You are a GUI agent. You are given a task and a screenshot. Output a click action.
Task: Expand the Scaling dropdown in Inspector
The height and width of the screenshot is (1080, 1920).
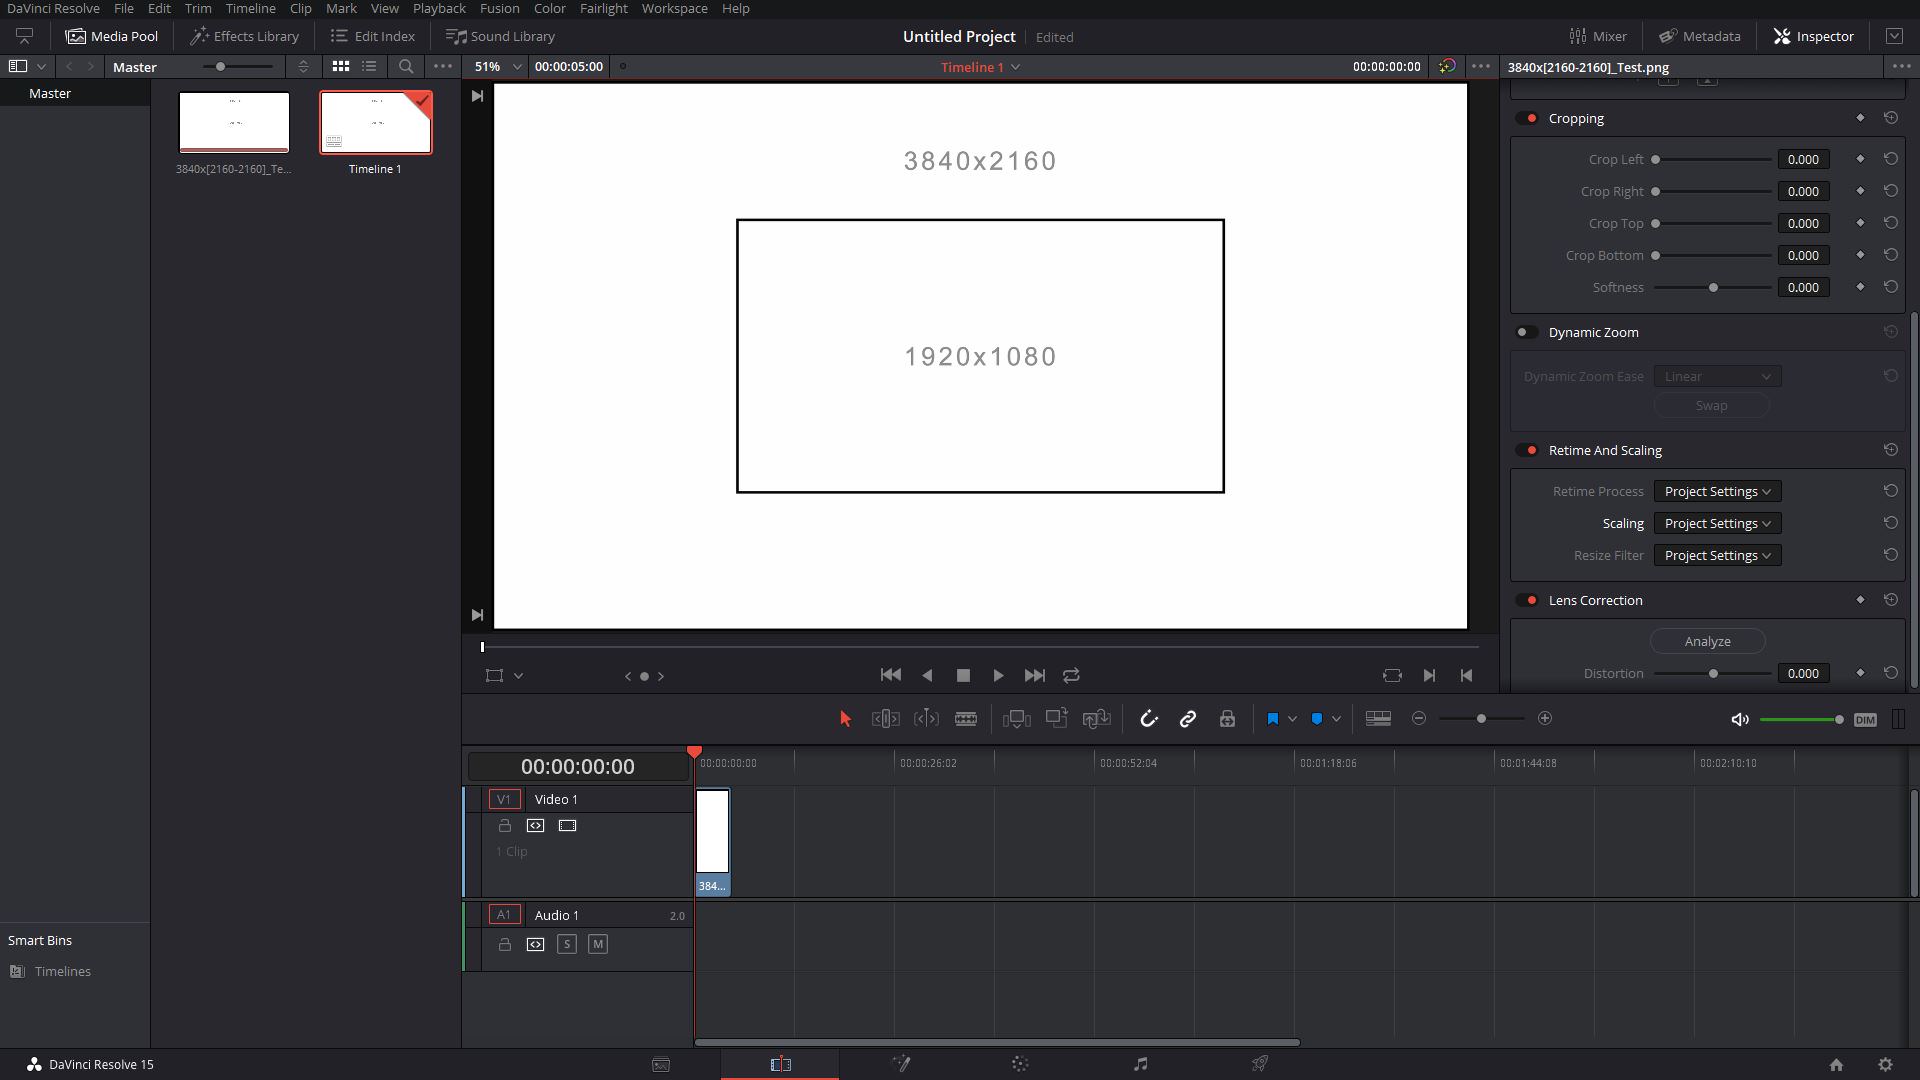pyautogui.click(x=1716, y=522)
